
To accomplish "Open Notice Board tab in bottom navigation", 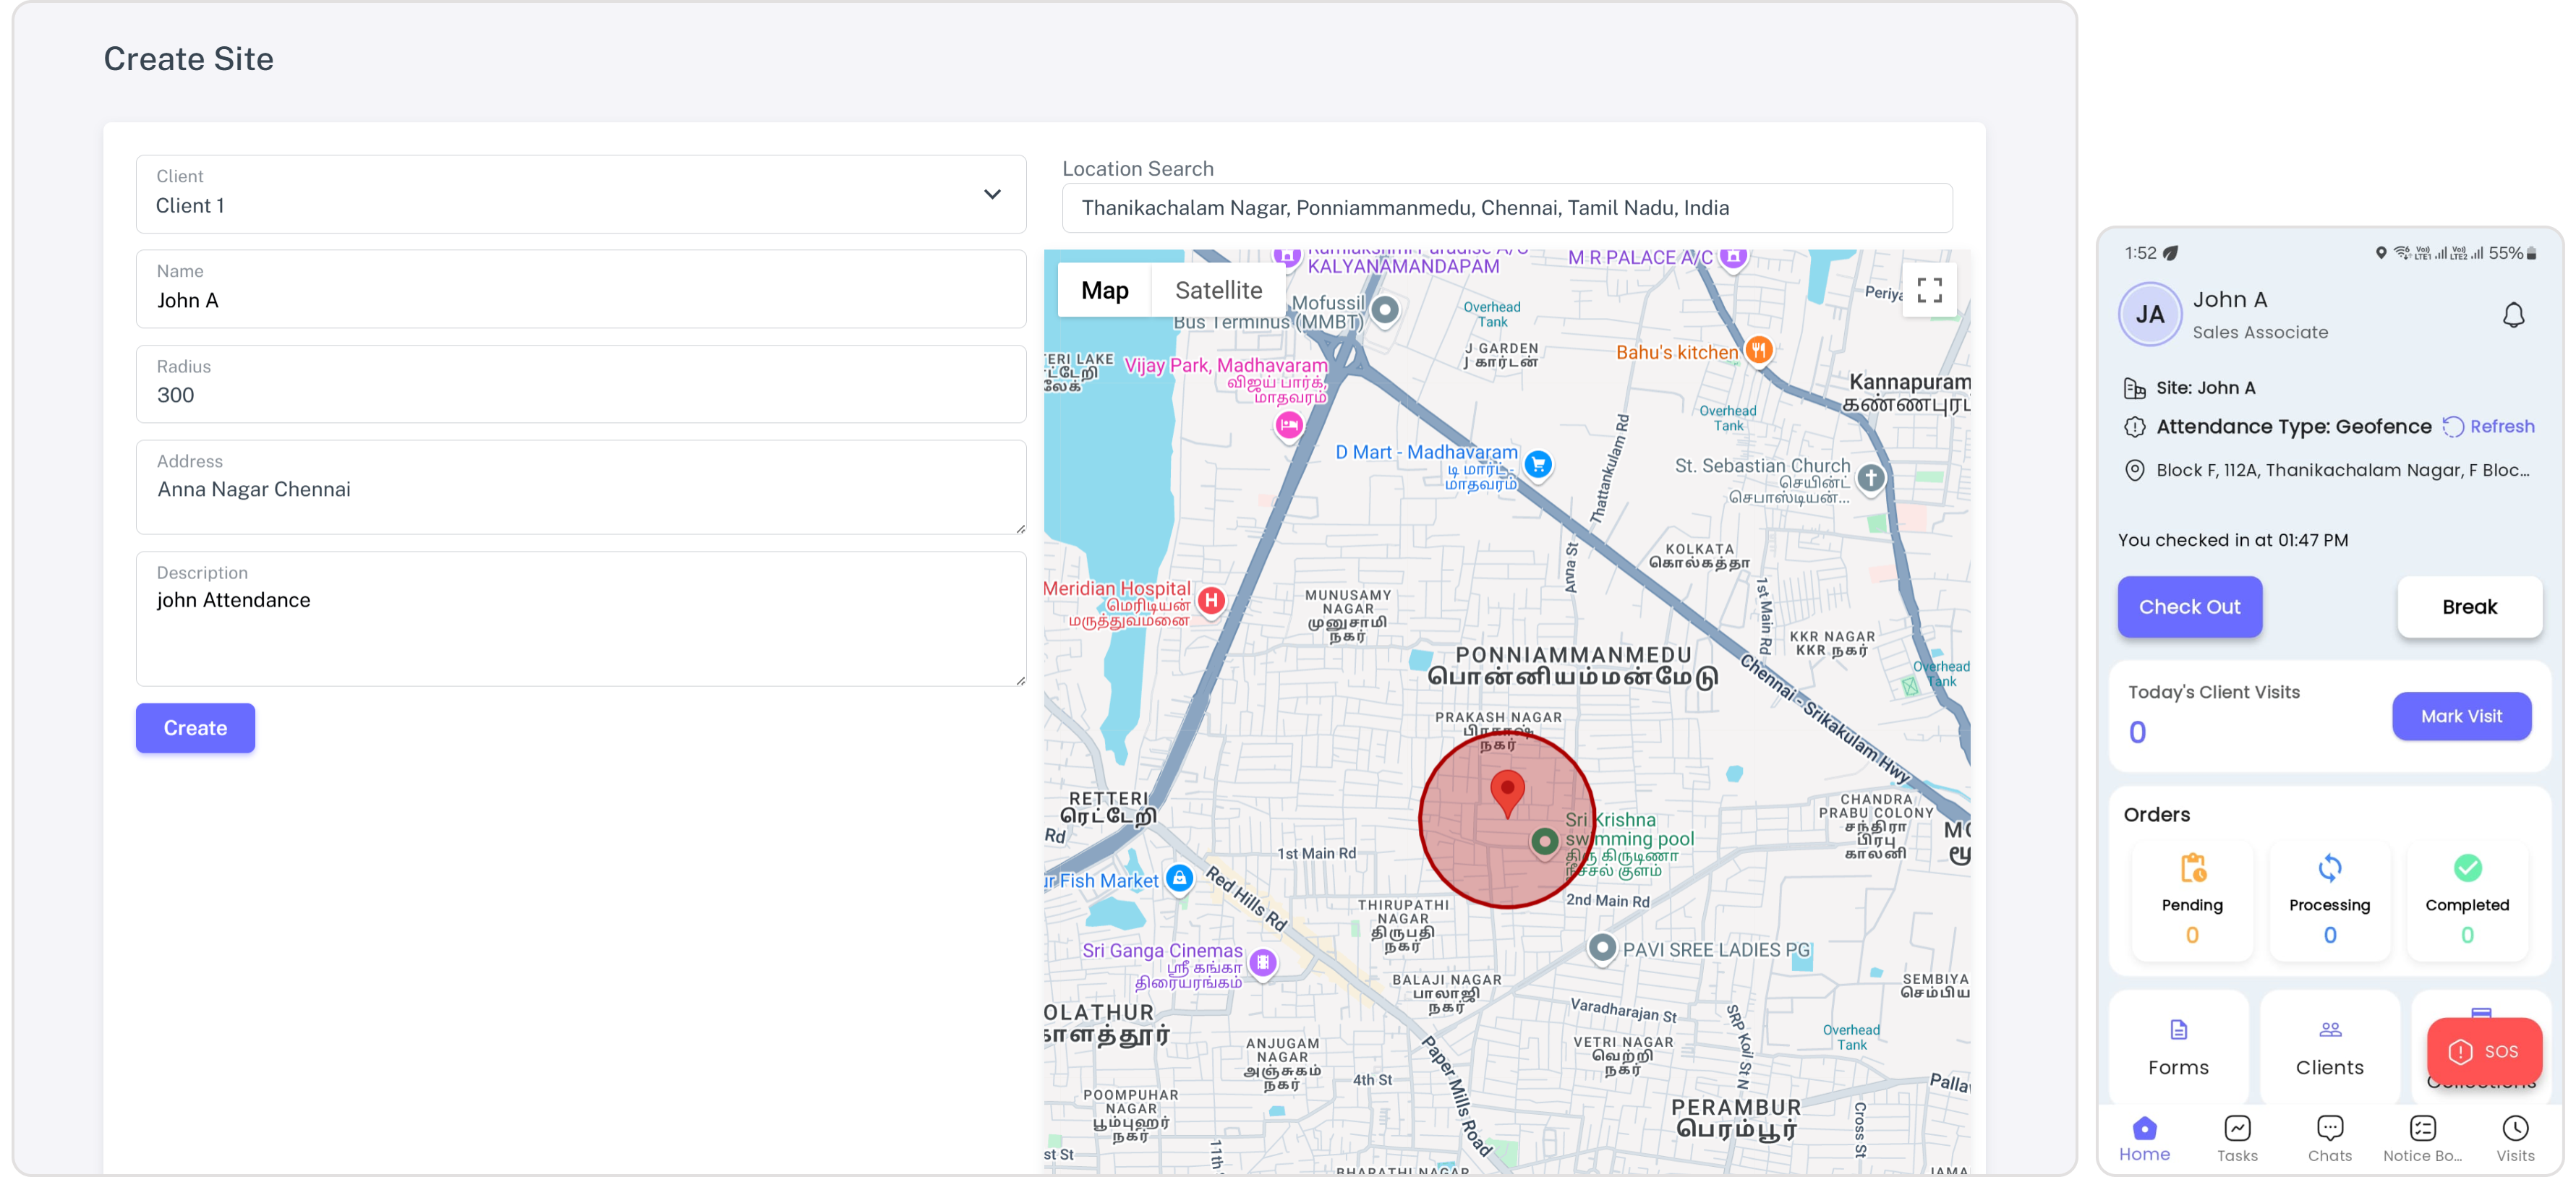I will coord(2422,1139).
